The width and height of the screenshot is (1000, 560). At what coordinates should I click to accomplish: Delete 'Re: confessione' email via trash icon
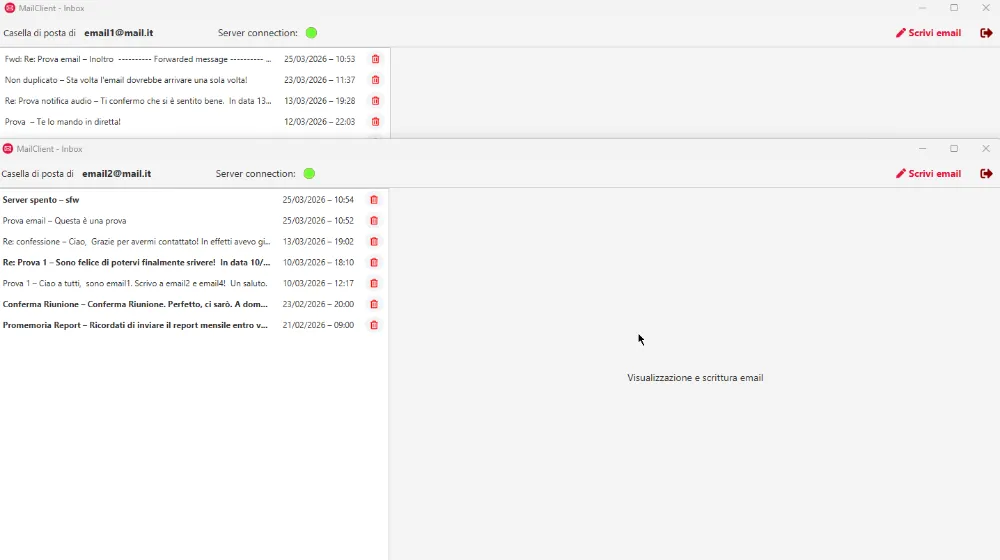coord(374,242)
